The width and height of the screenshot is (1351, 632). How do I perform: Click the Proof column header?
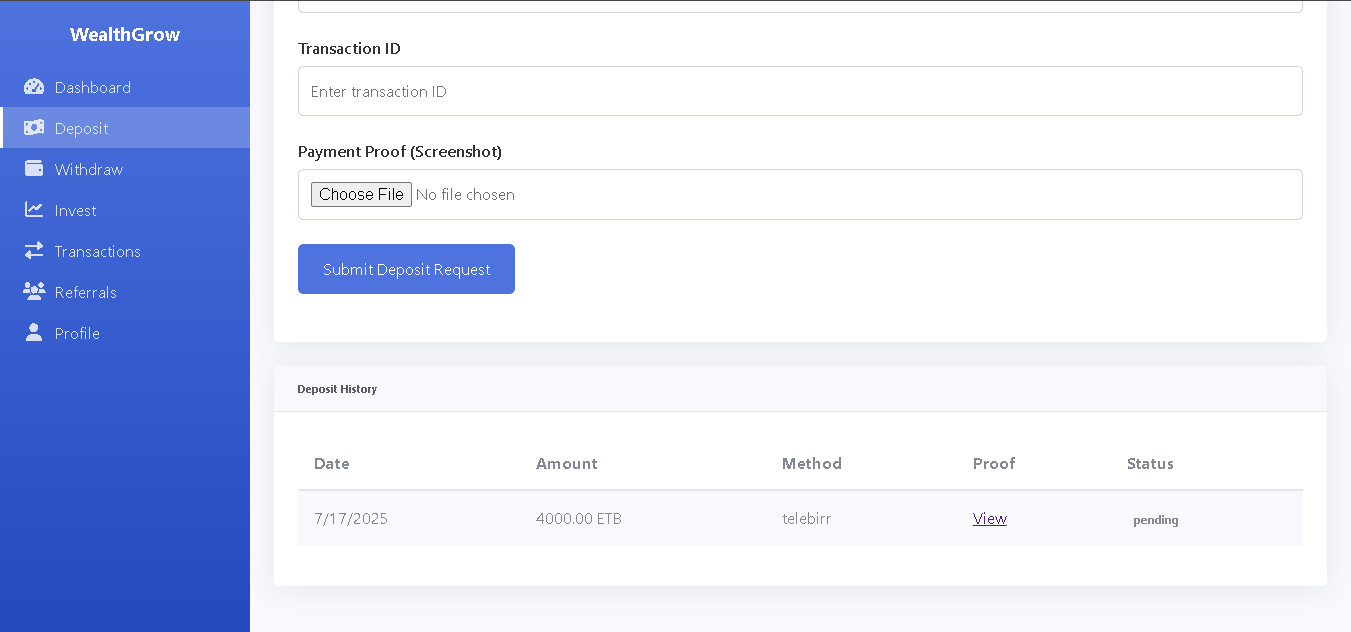click(994, 464)
